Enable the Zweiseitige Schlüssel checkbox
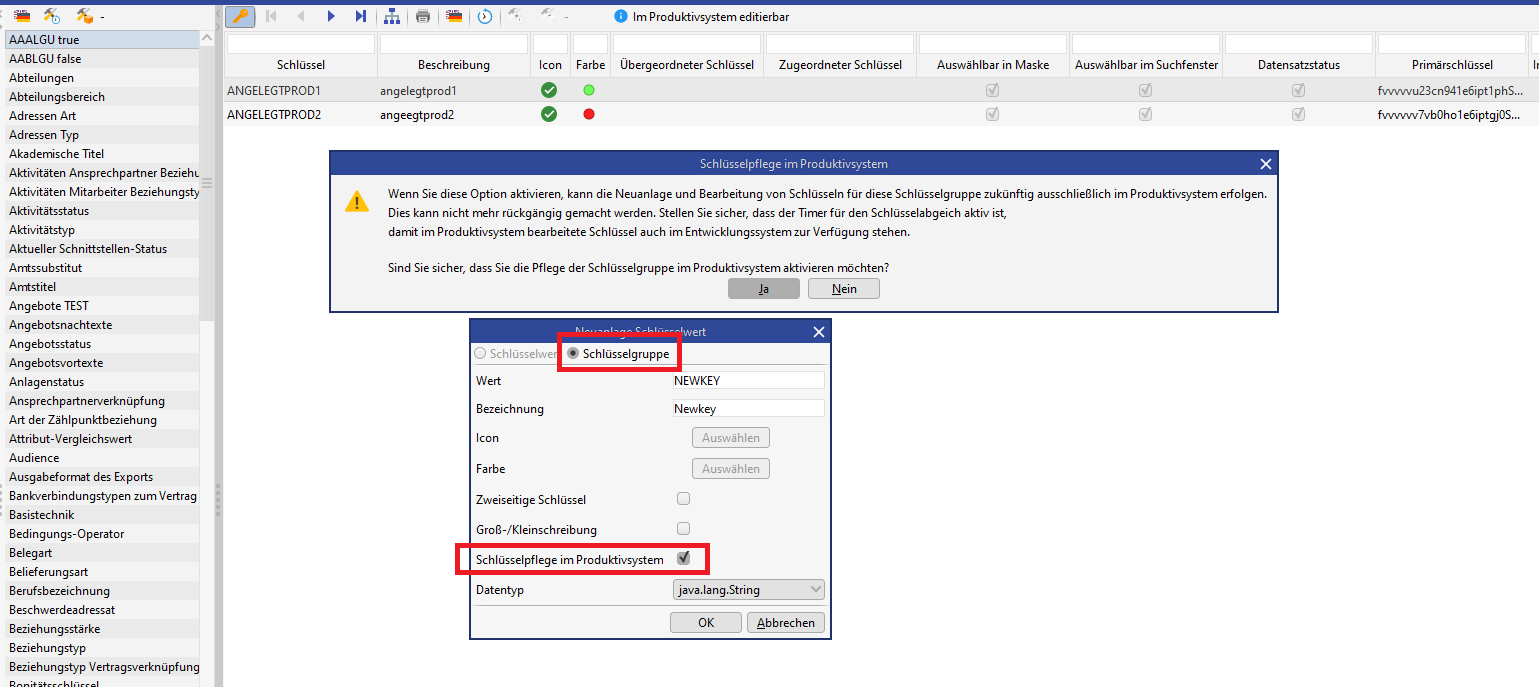This screenshot has width=1539, height=687. point(684,499)
